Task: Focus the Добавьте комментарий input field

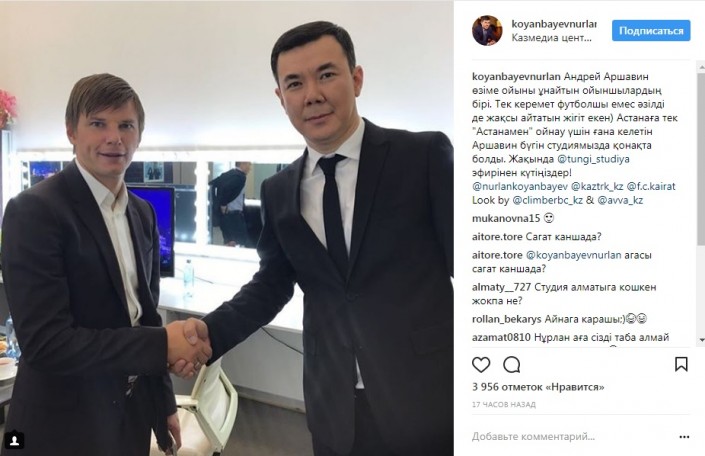Action: point(571,437)
